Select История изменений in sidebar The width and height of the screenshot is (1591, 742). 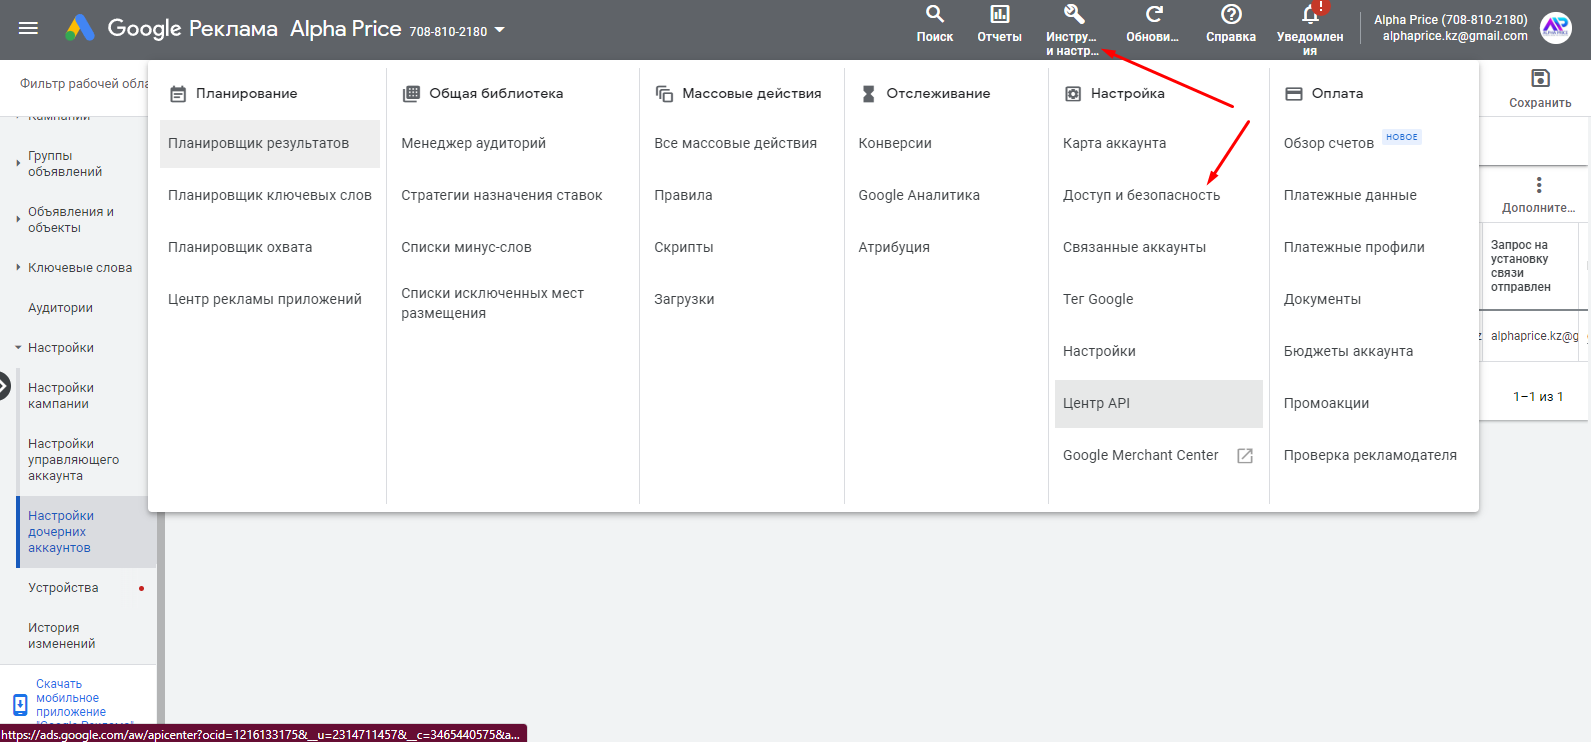pos(61,636)
